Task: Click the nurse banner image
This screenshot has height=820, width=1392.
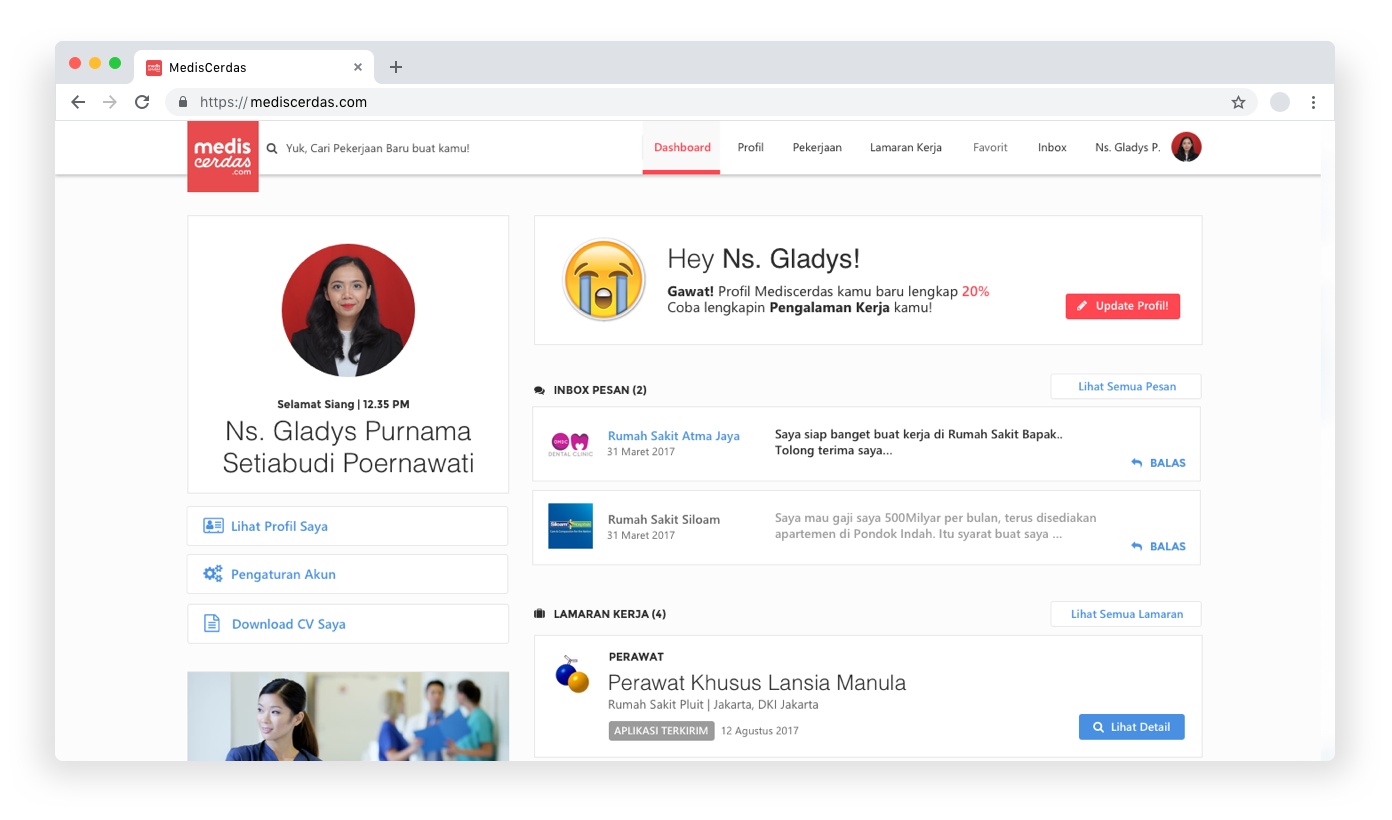Action: point(348,716)
